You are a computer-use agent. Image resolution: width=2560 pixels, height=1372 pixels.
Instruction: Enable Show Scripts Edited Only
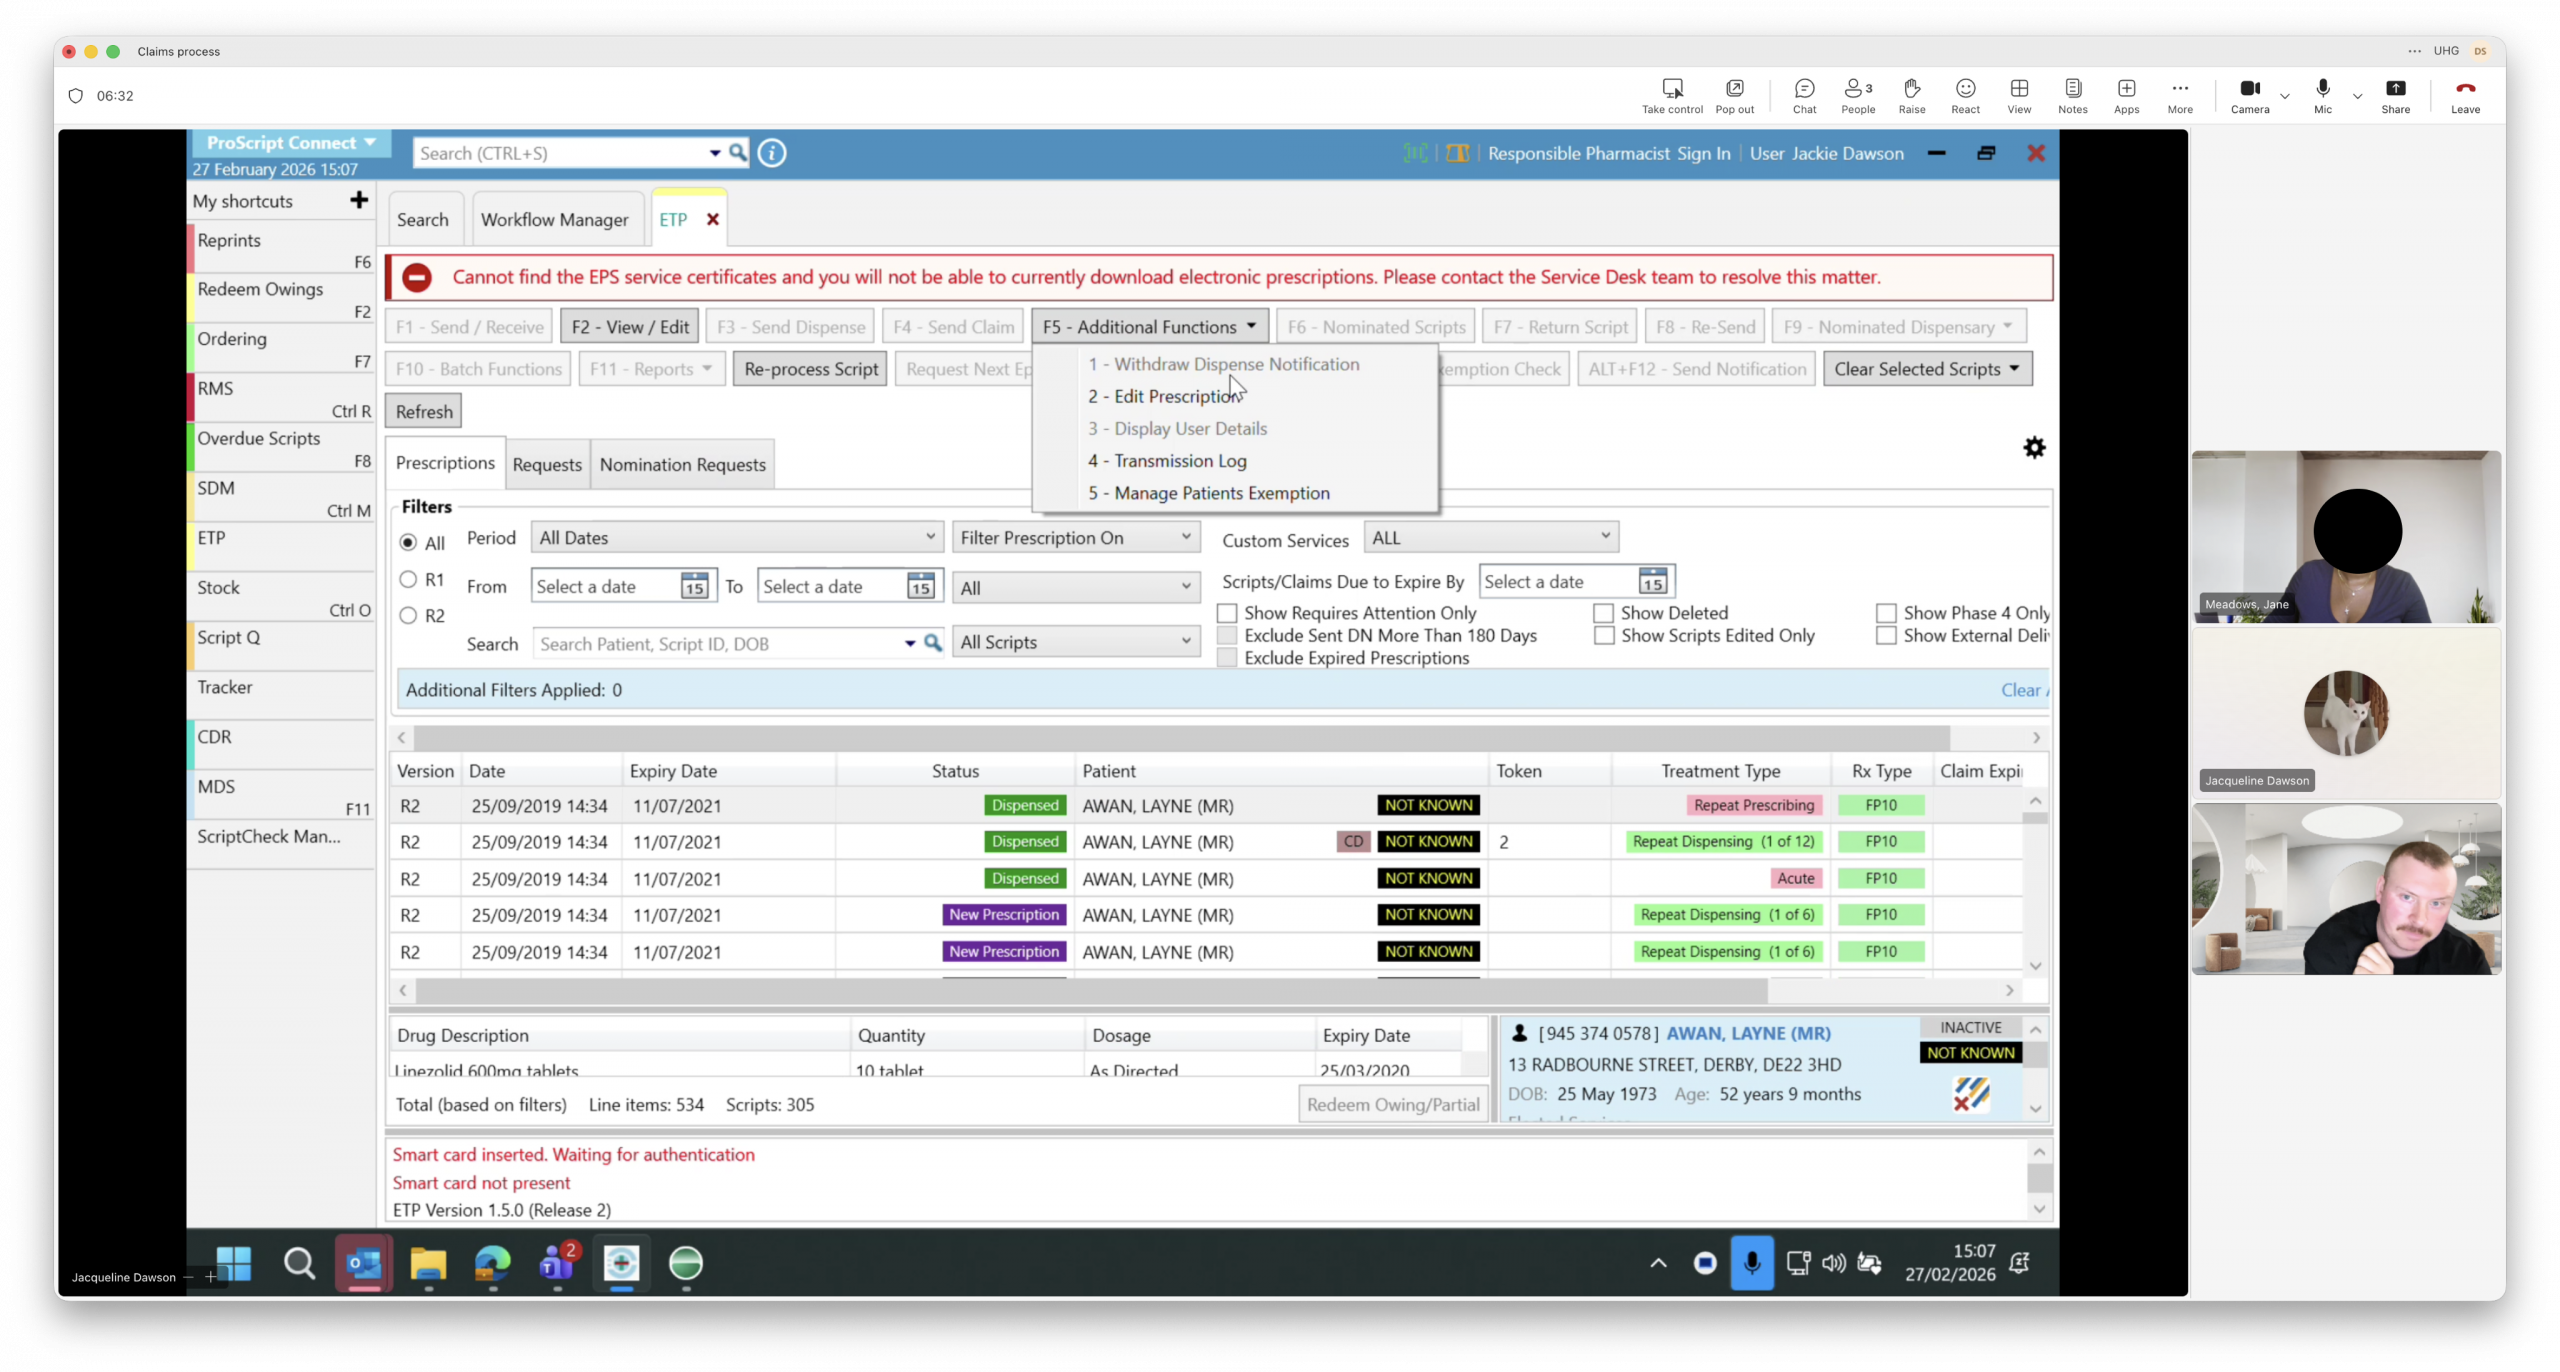1603,635
